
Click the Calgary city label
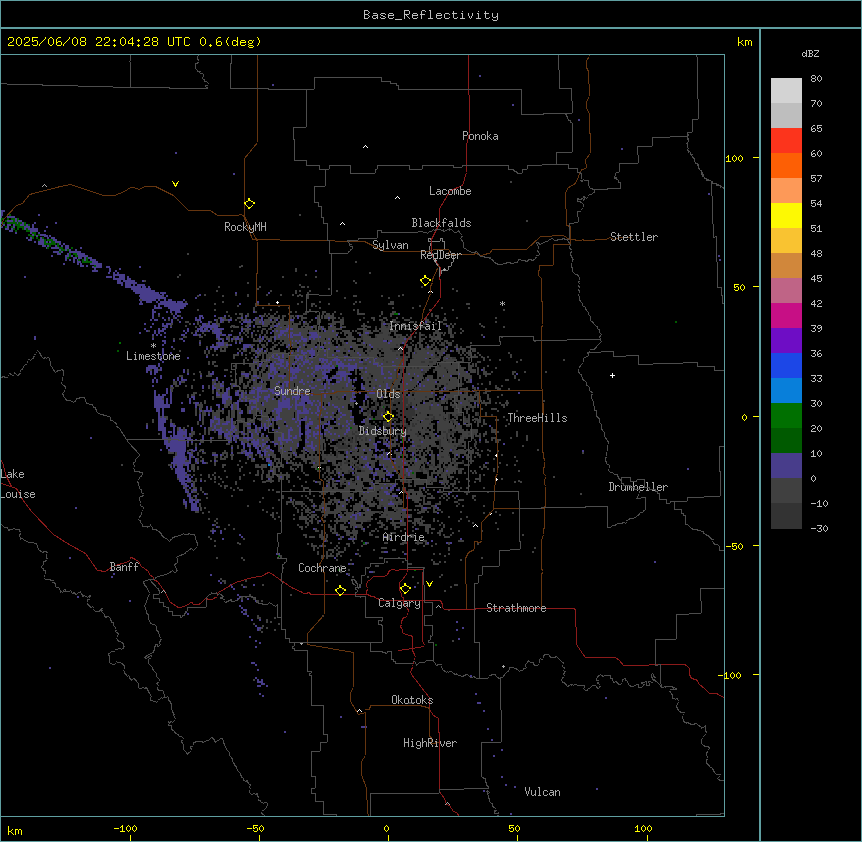point(399,603)
